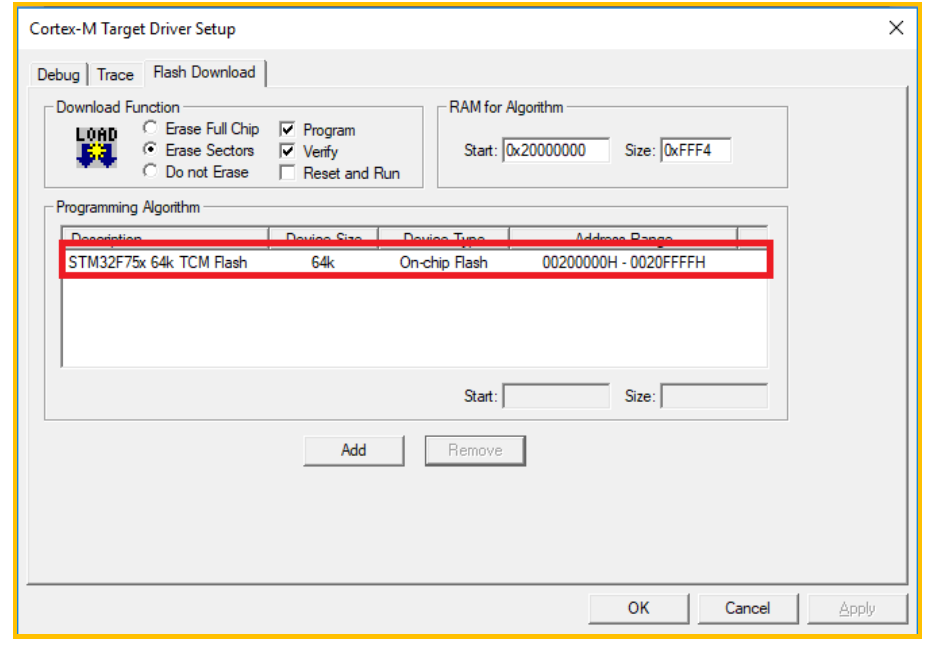
Task: Disable the Verify checkbox
Action: (288, 151)
